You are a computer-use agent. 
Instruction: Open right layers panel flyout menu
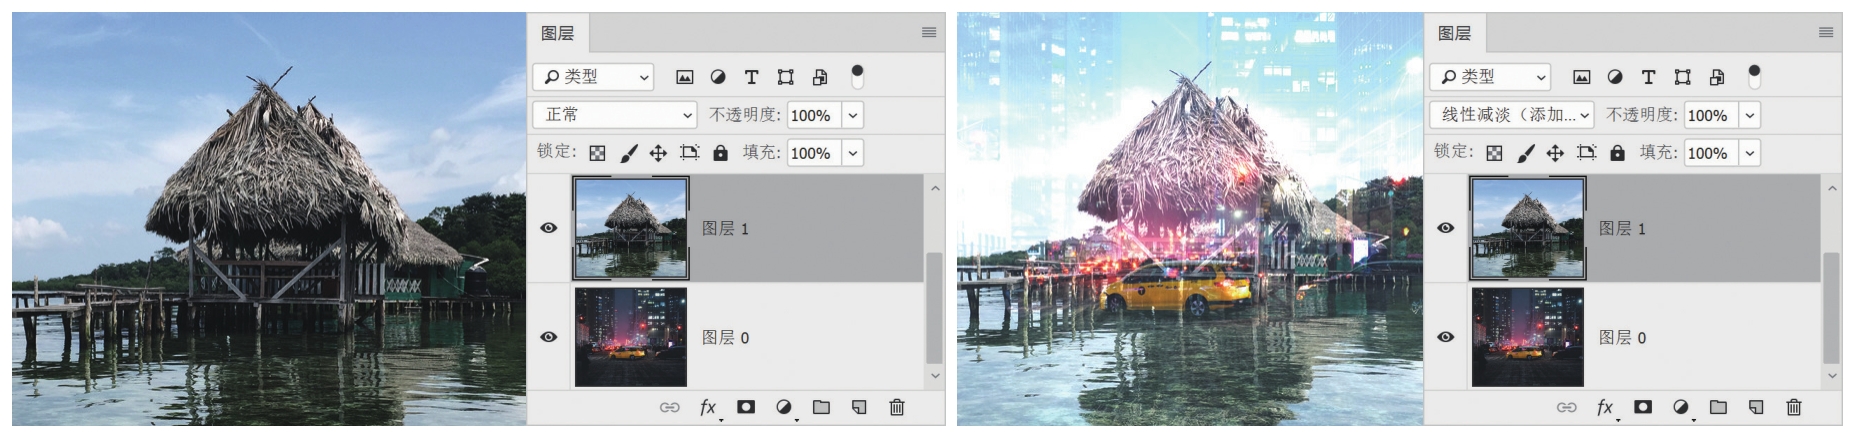click(1826, 33)
